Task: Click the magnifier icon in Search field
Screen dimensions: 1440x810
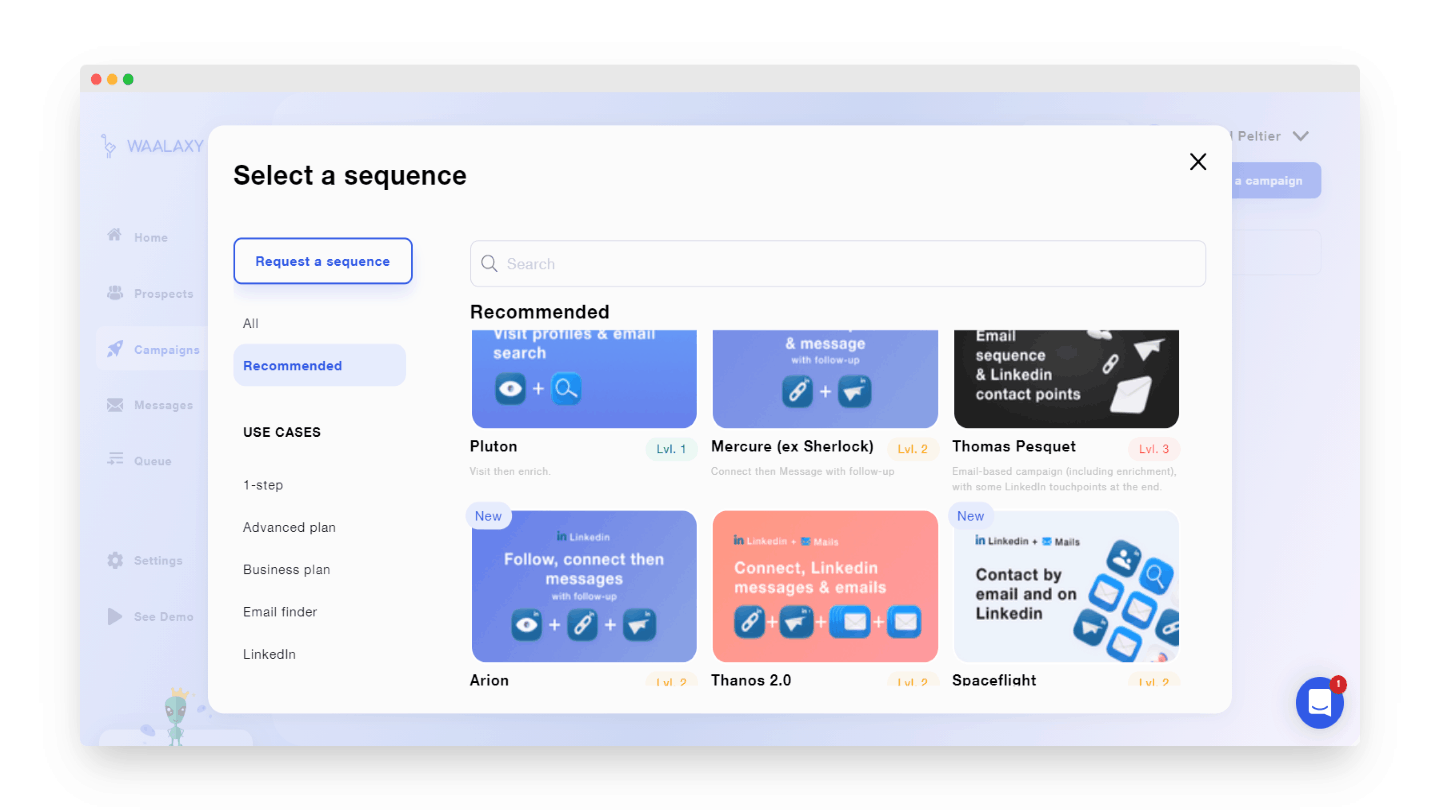Action: tap(489, 264)
